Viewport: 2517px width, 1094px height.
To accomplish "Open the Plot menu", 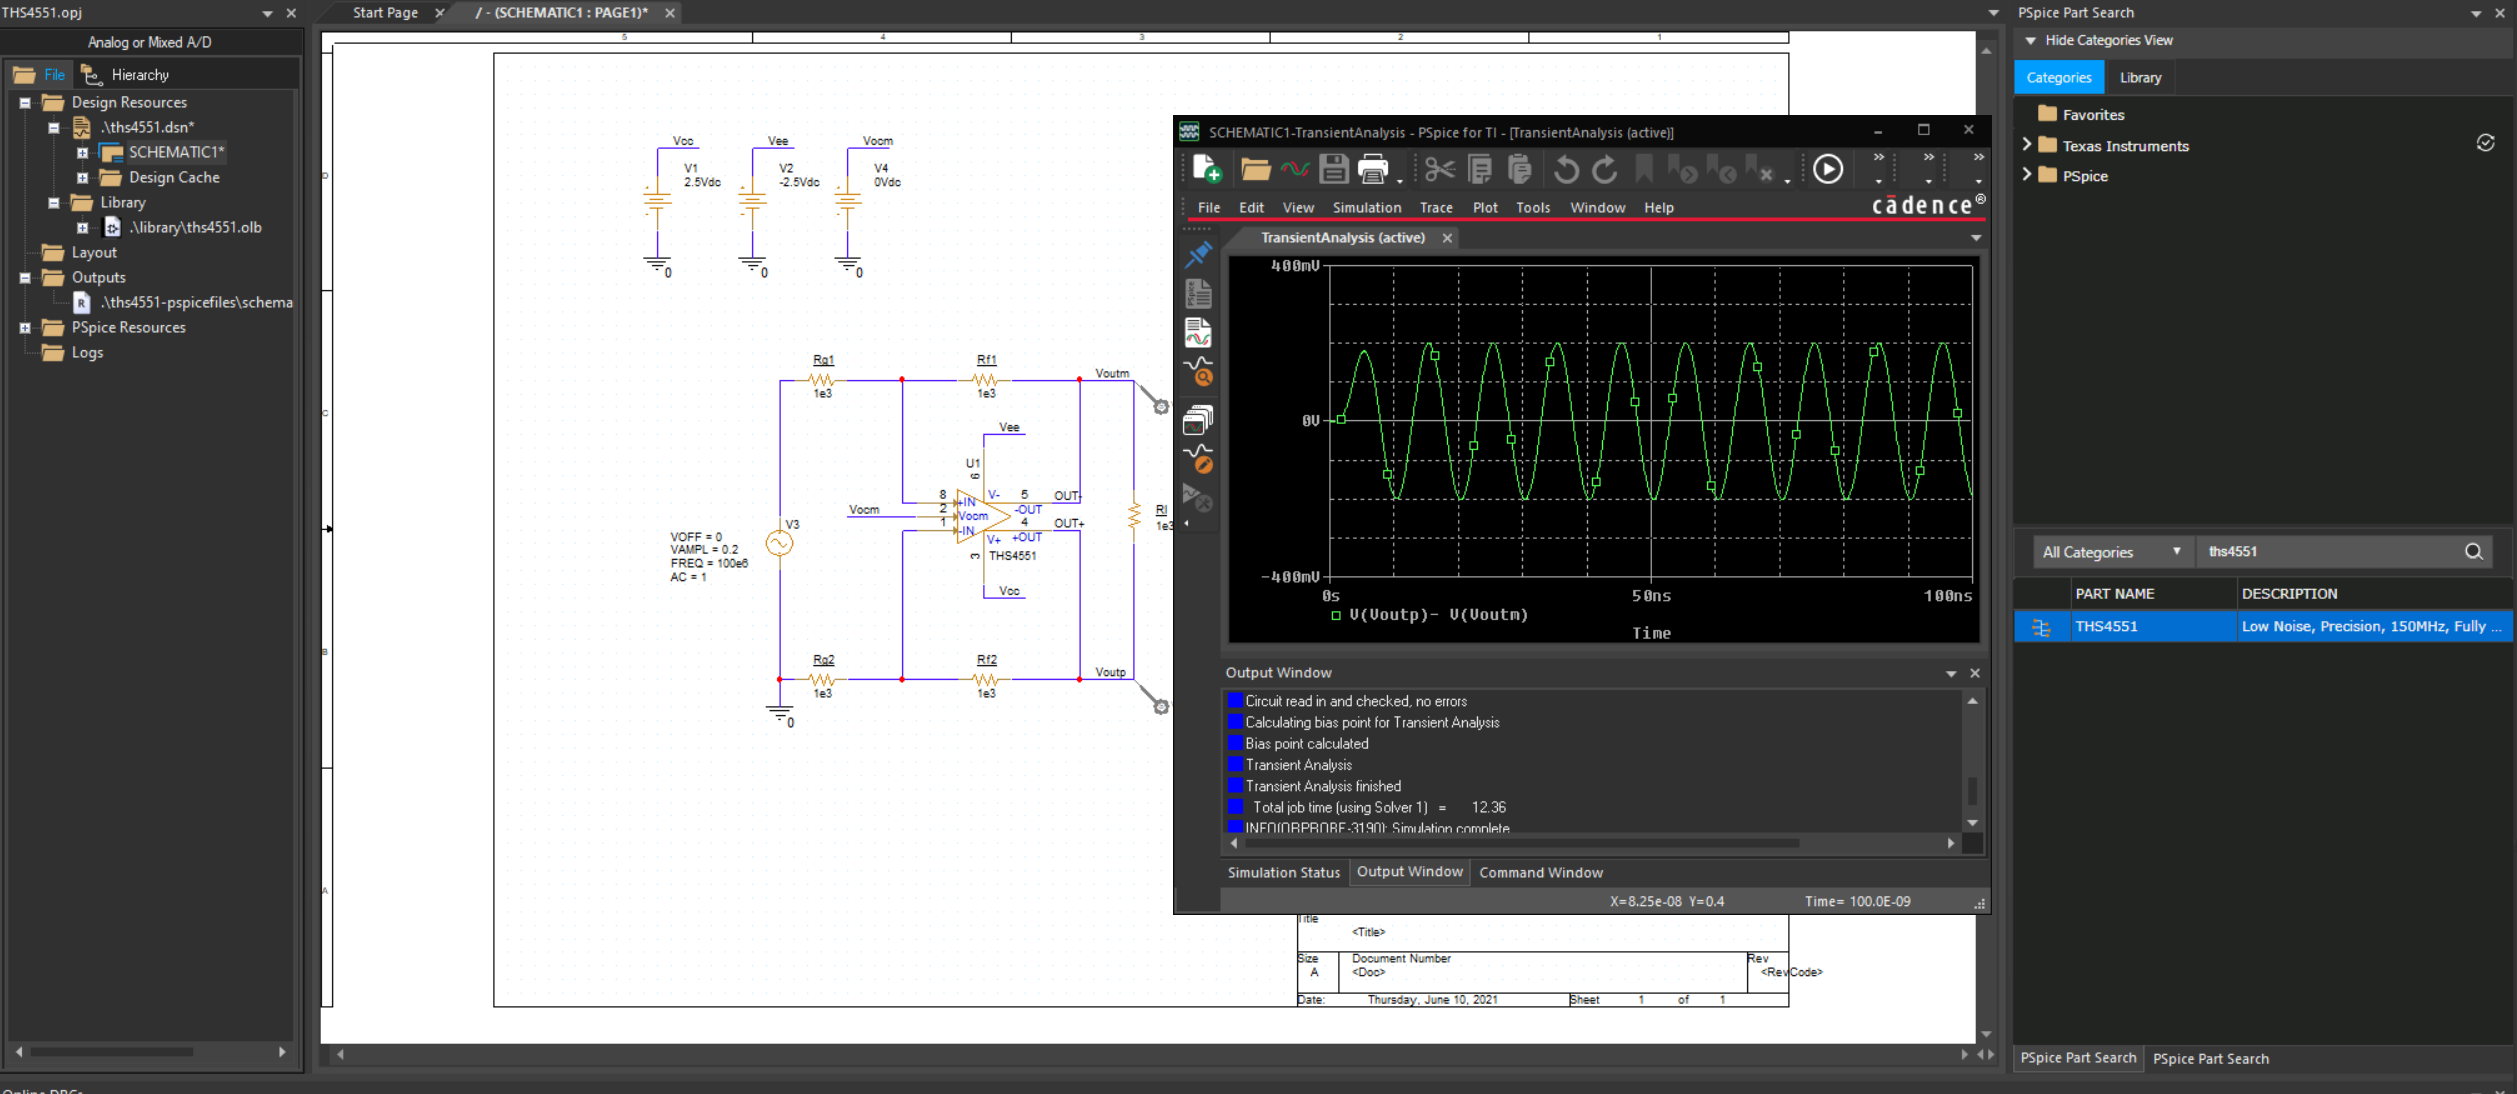I will pyautogui.click(x=1485, y=208).
